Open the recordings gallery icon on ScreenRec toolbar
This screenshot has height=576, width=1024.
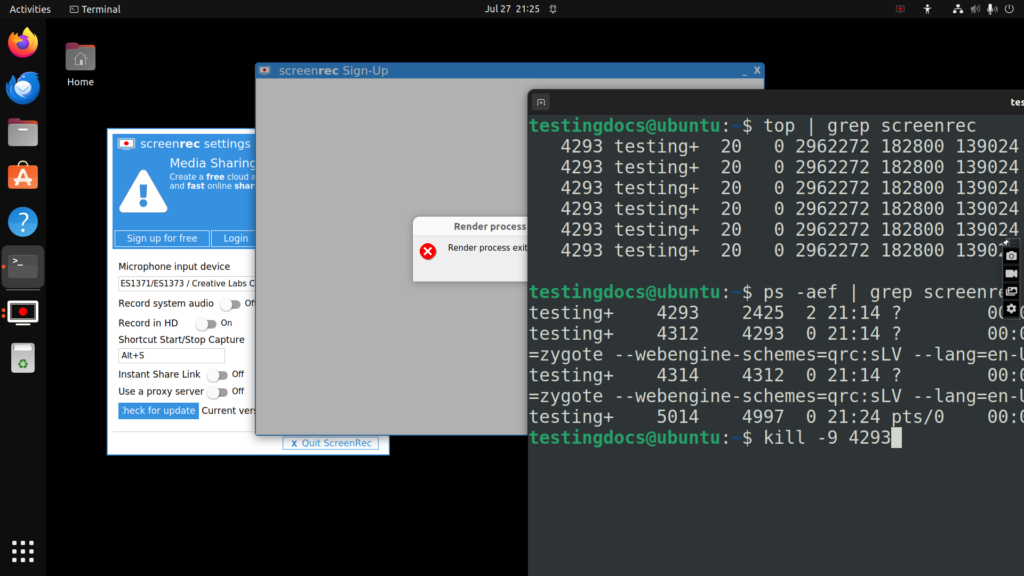point(1011,291)
